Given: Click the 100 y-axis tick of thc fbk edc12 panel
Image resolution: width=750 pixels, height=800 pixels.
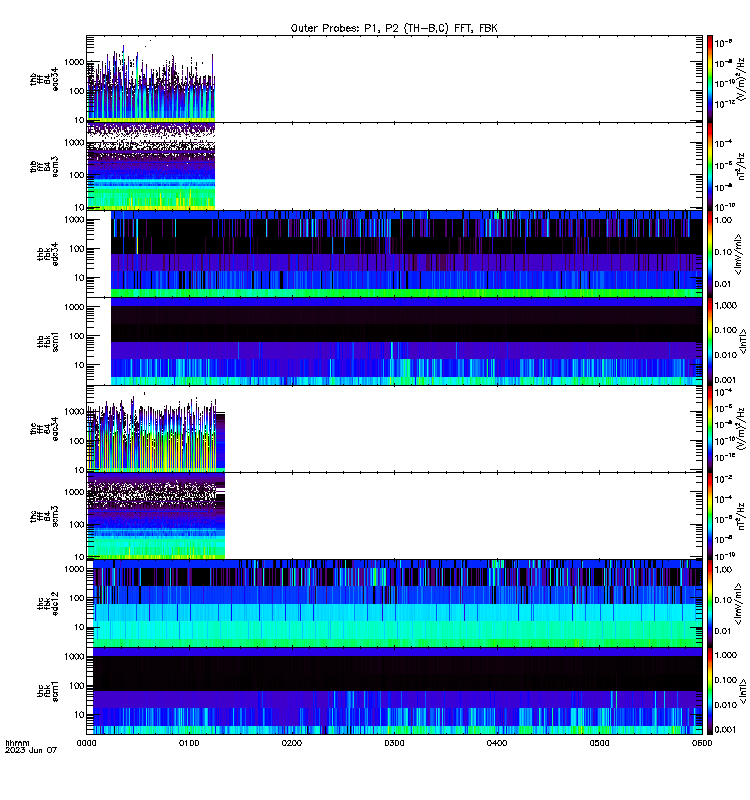Looking at the screenshot, I should coord(77,598).
